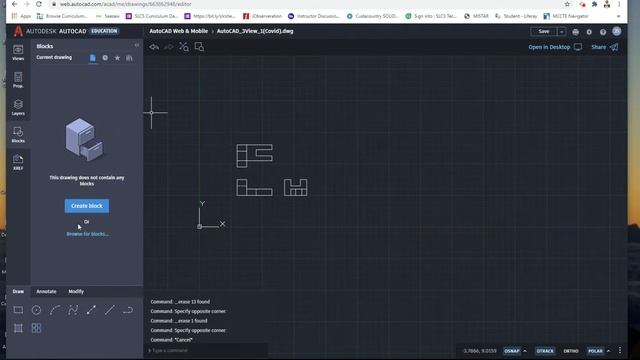Click the Share button

click(605, 47)
